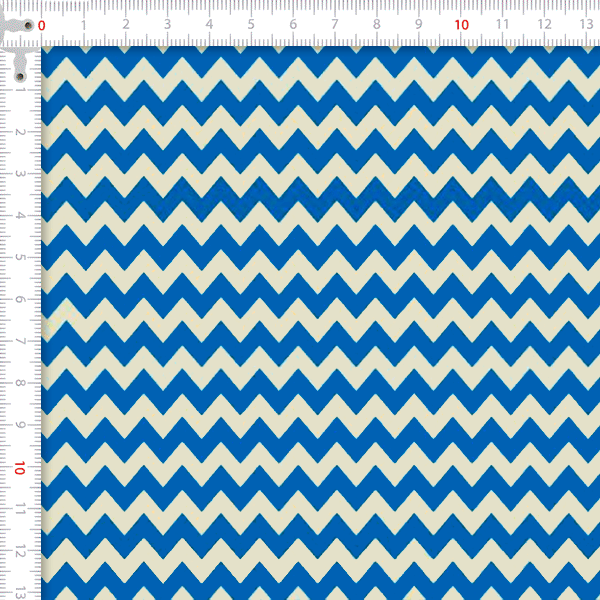Click the number 13 on the top ruler
Image resolution: width=600 pixels, height=600 pixels.
tap(586, 24)
